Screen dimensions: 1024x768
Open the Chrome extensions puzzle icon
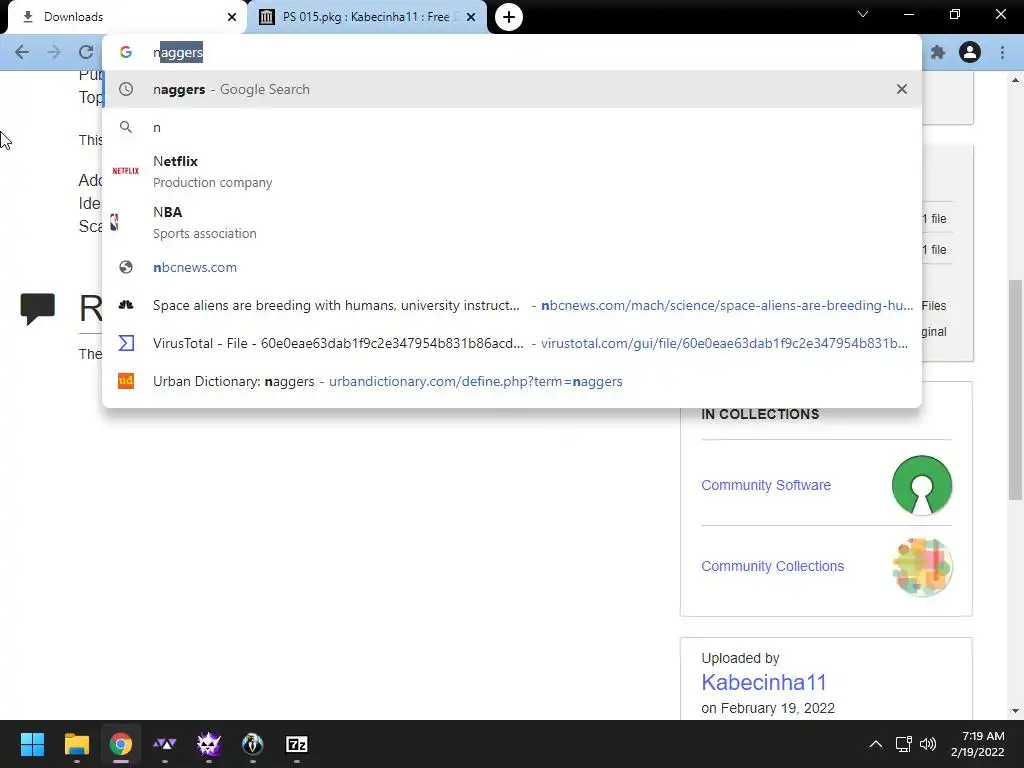click(x=938, y=52)
